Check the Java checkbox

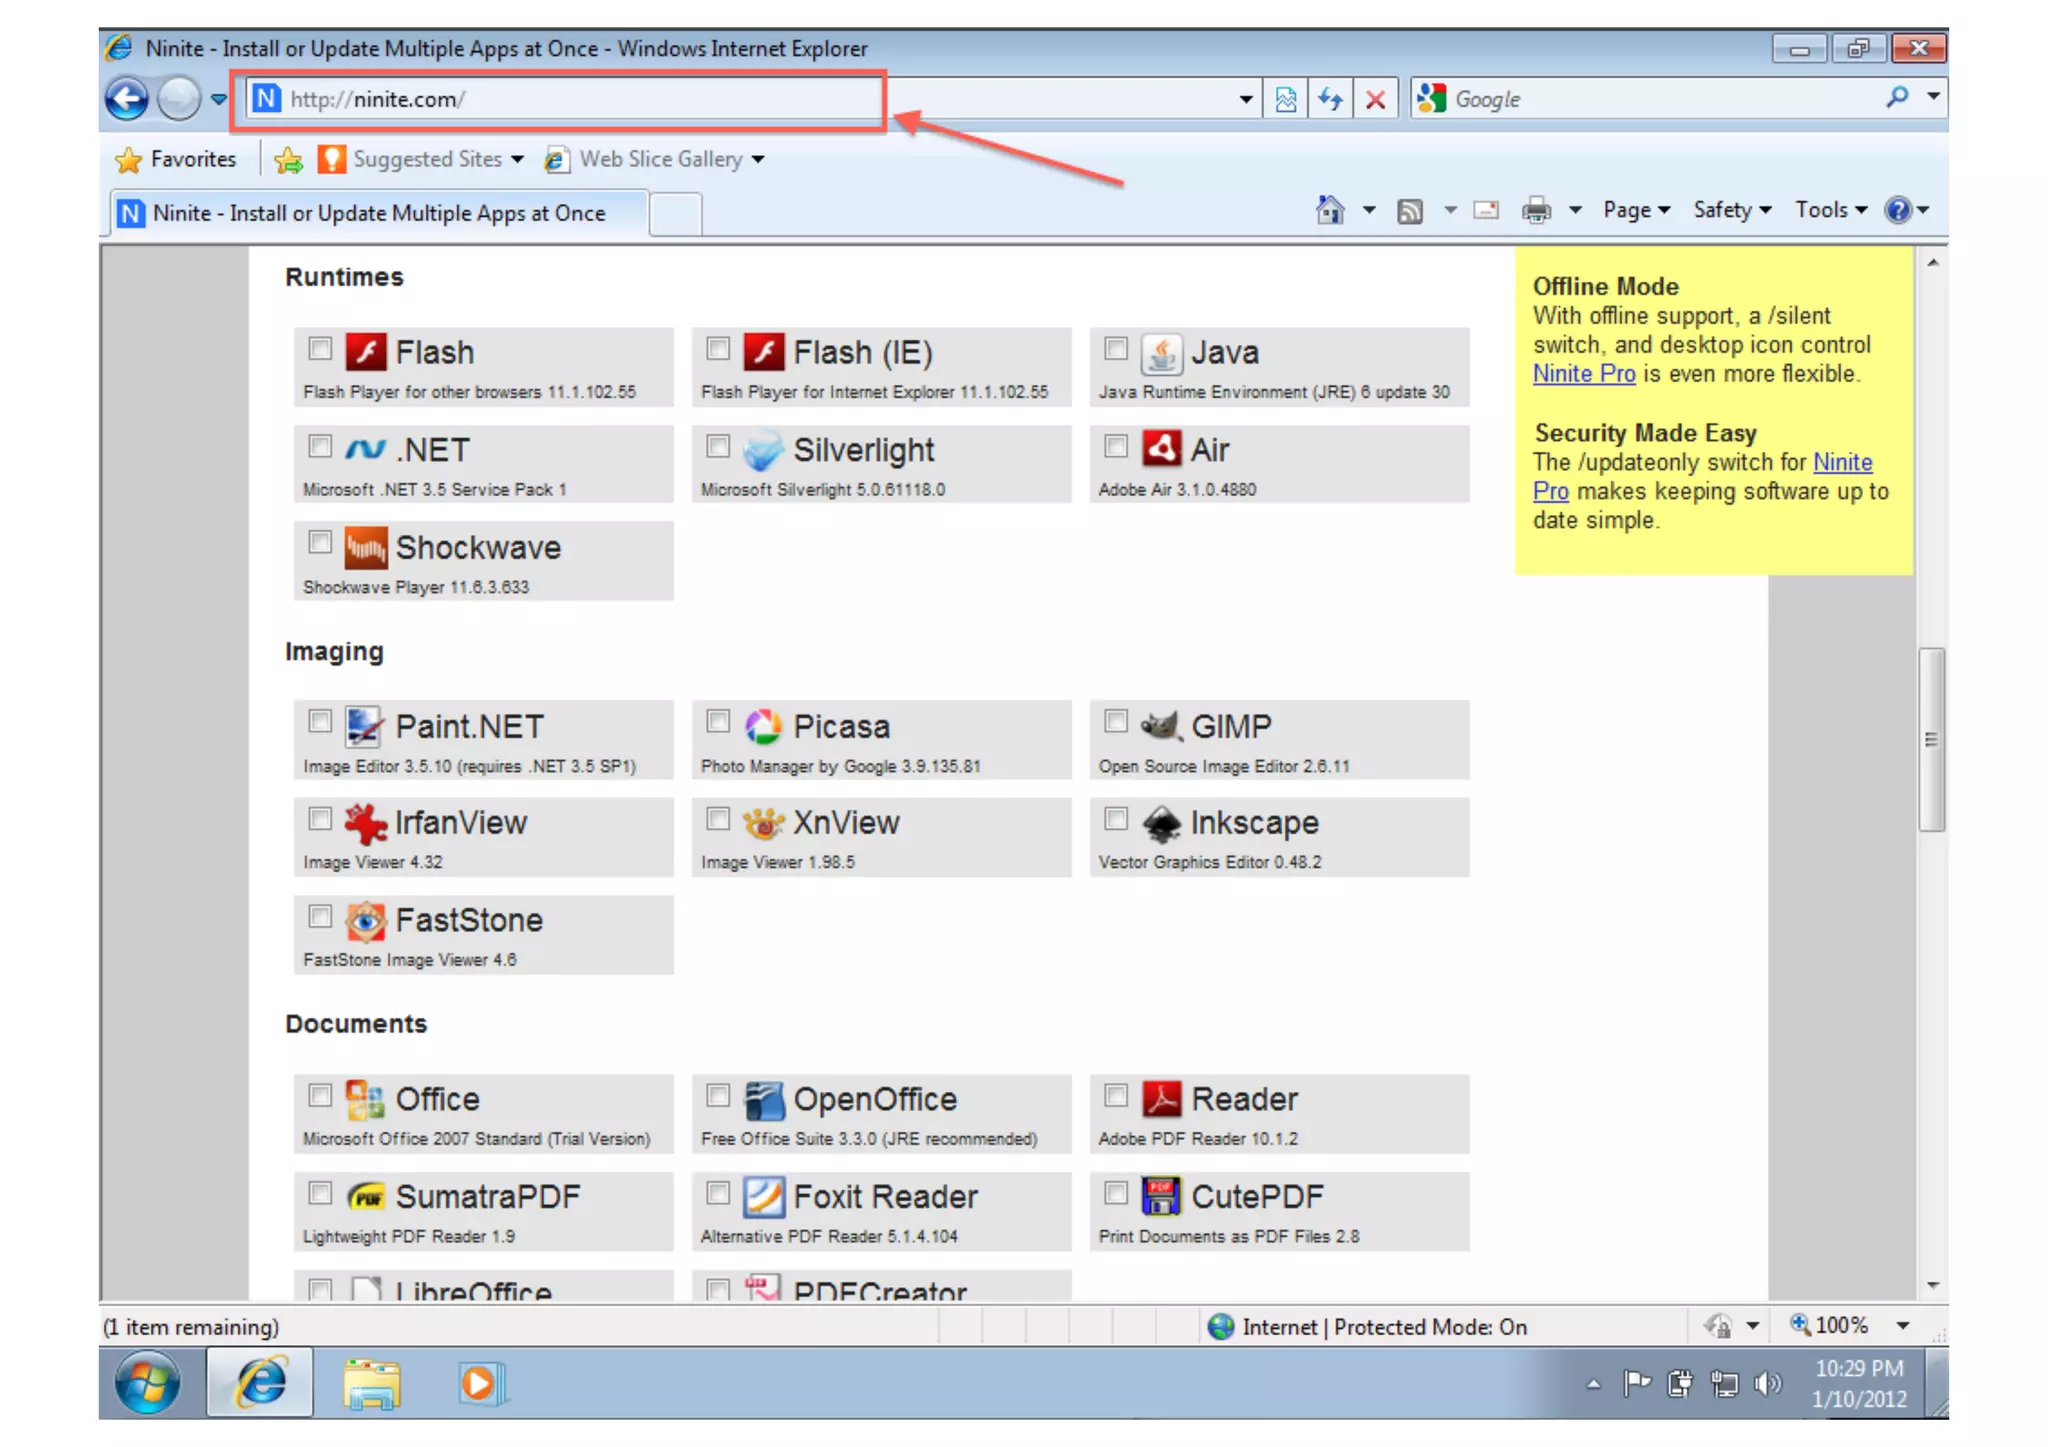1116,348
